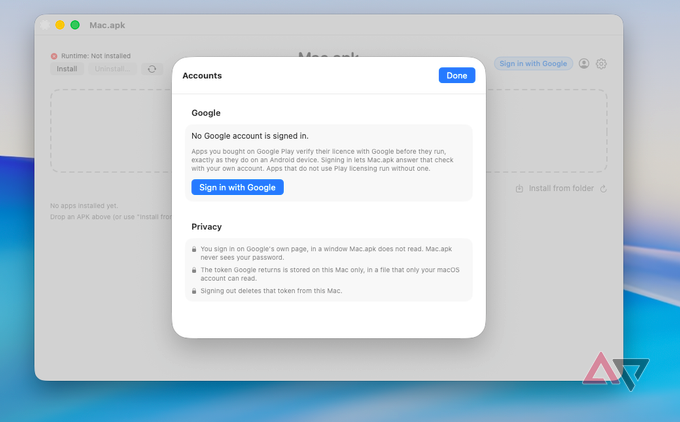Click the reload icon next to Install from folder
The width and height of the screenshot is (680, 422).
603,189
